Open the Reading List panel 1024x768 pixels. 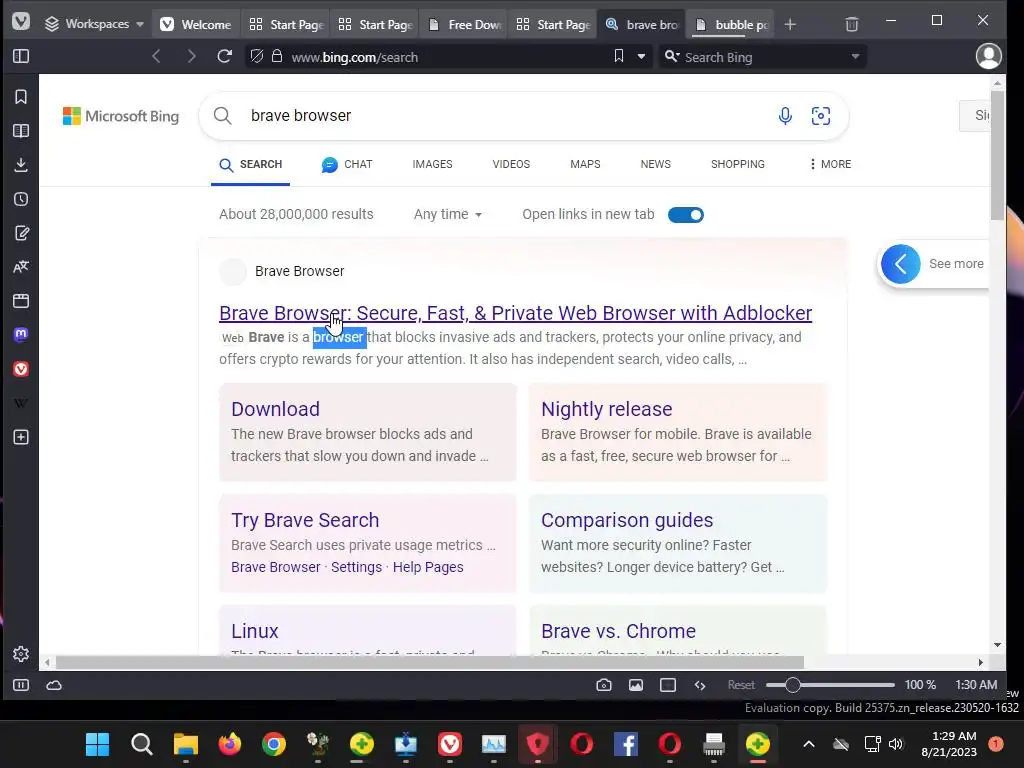(21, 131)
